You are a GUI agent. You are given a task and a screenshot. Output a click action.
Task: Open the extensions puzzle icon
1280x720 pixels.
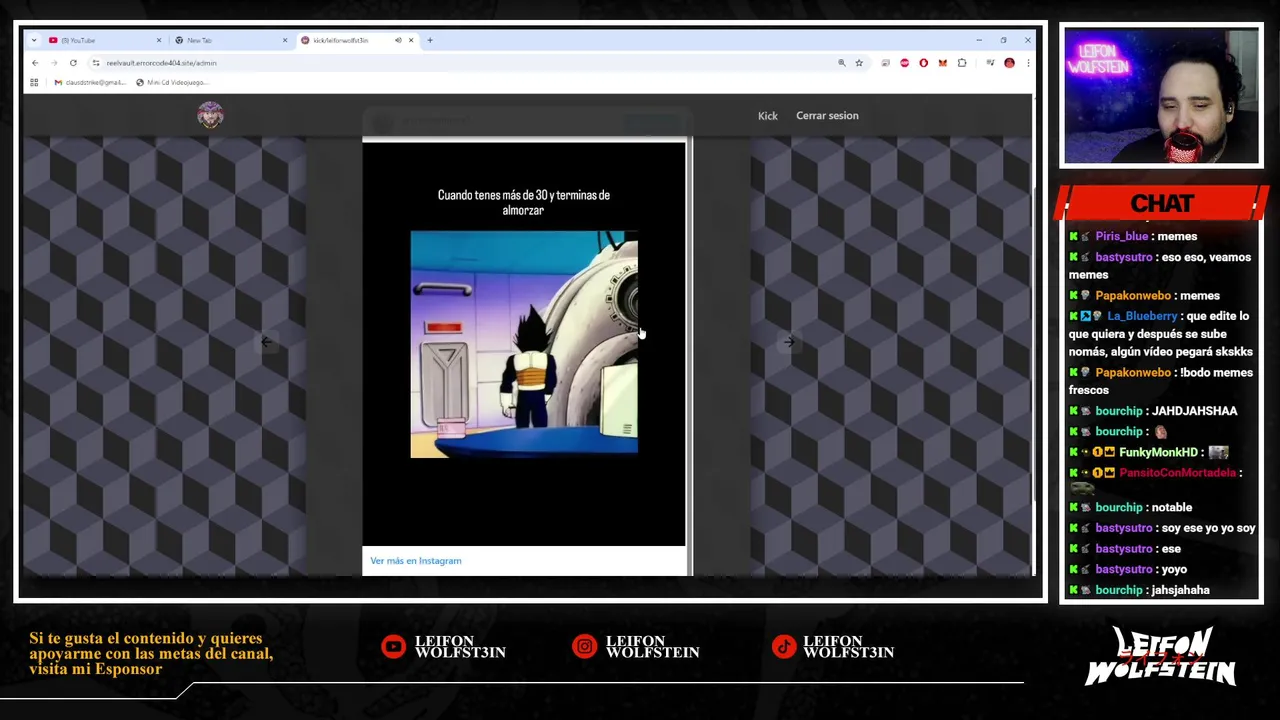pyautogui.click(x=962, y=63)
